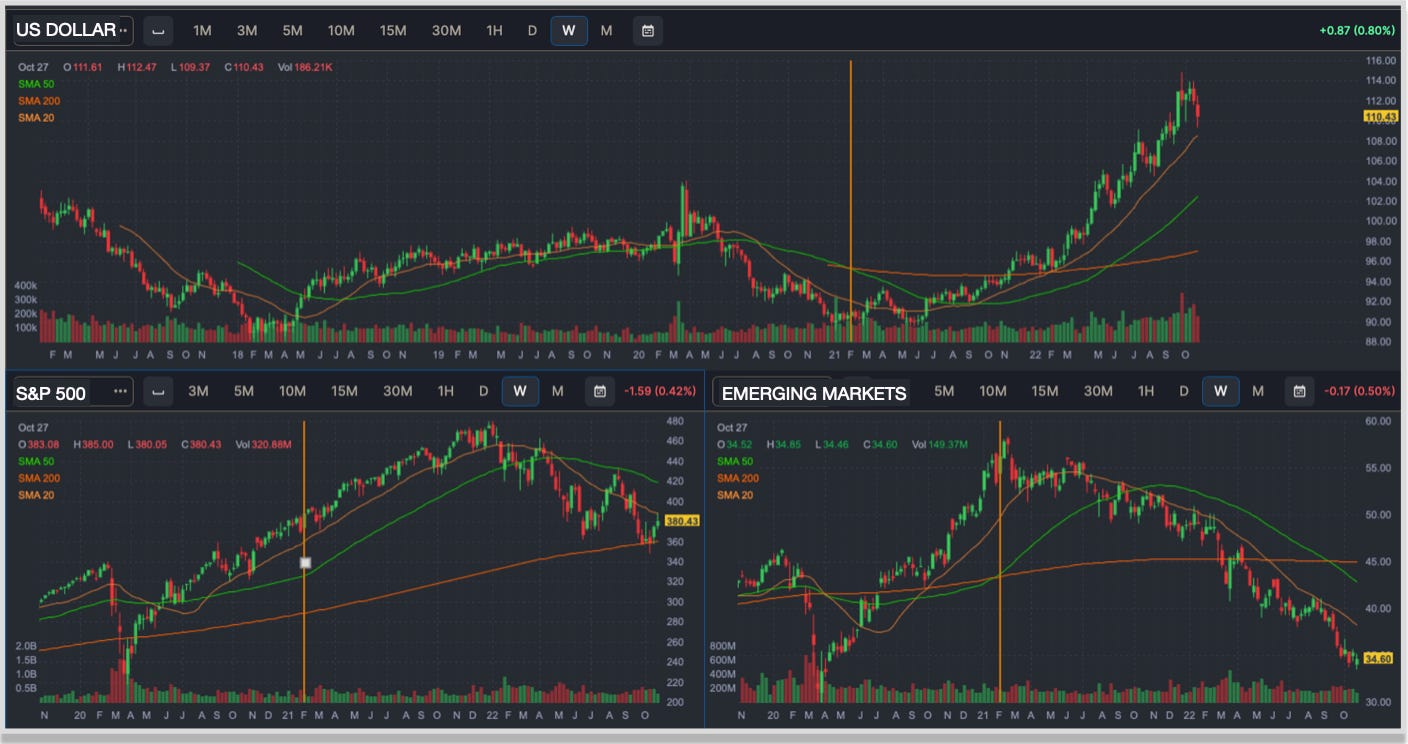Click the Oct 27 date label in US Dollar chart
1408x744 pixels.
(33, 67)
